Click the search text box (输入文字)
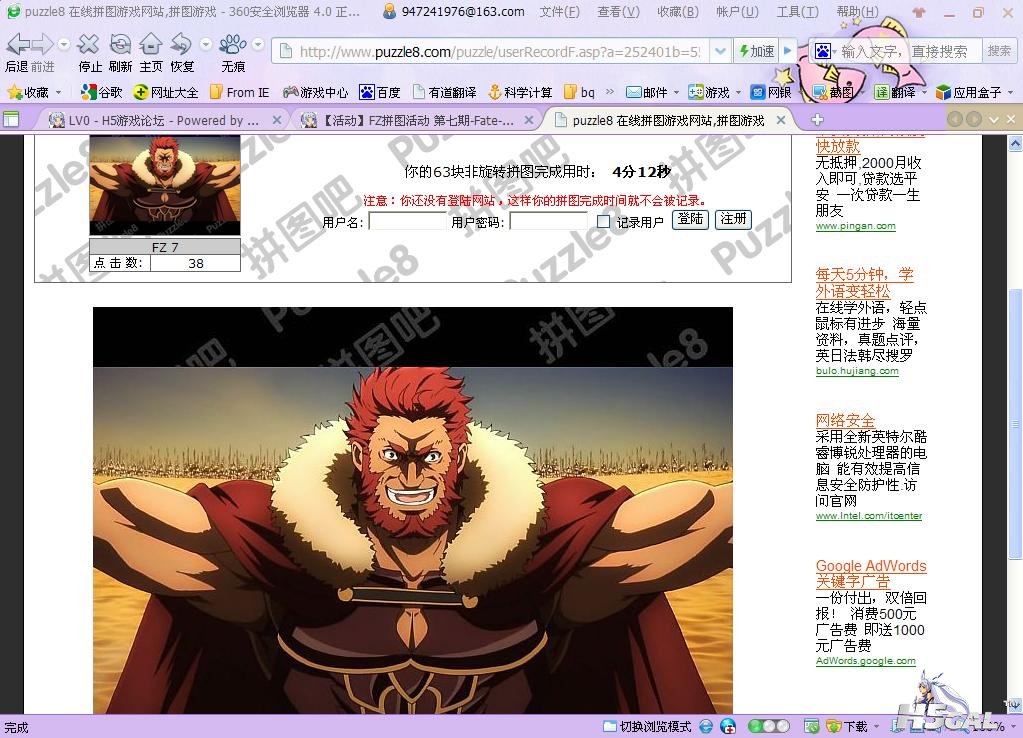The width and height of the screenshot is (1023, 738). [x=909, y=51]
